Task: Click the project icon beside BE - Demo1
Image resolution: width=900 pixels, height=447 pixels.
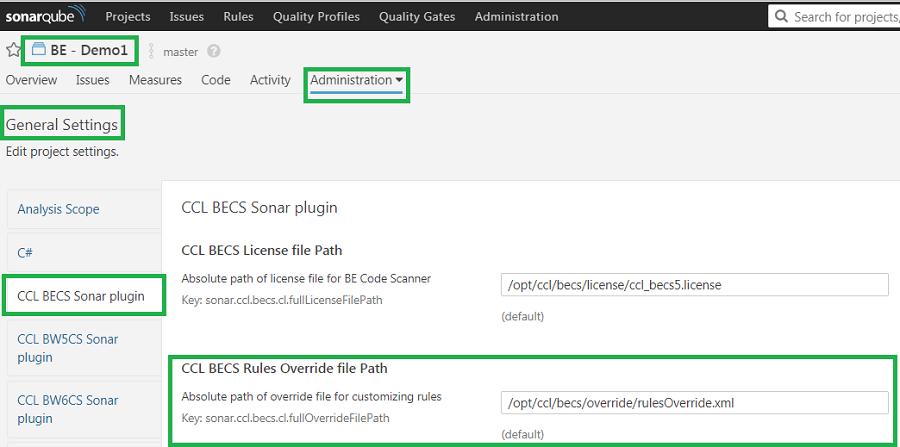Action: 38,49
